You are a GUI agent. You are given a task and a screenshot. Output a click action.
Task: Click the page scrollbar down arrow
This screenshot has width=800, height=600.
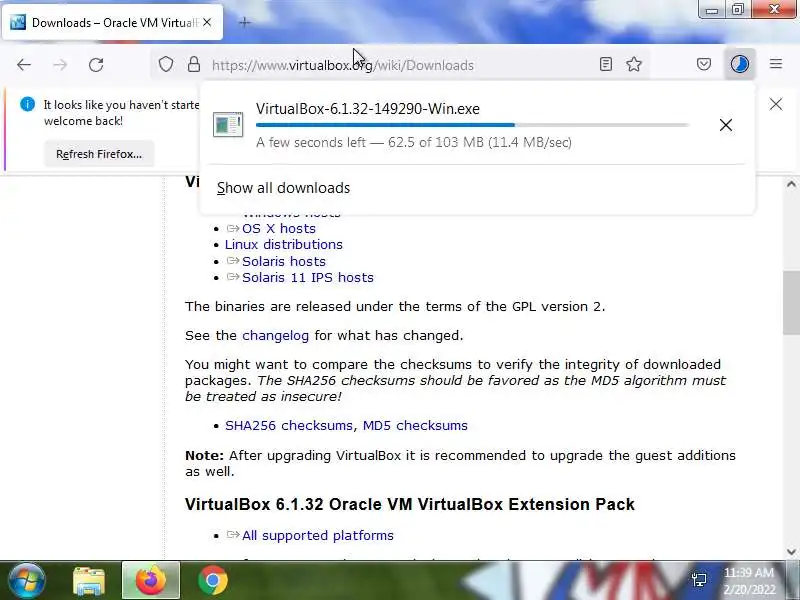pyautogui.click(x=791, y=551)
